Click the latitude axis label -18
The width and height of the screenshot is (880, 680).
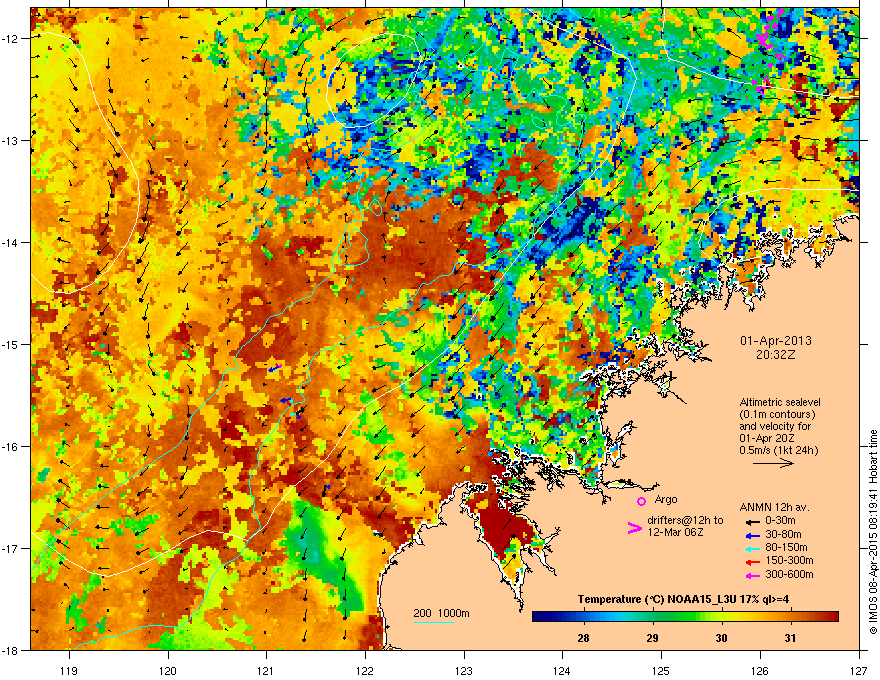click(x=11, y=650)
